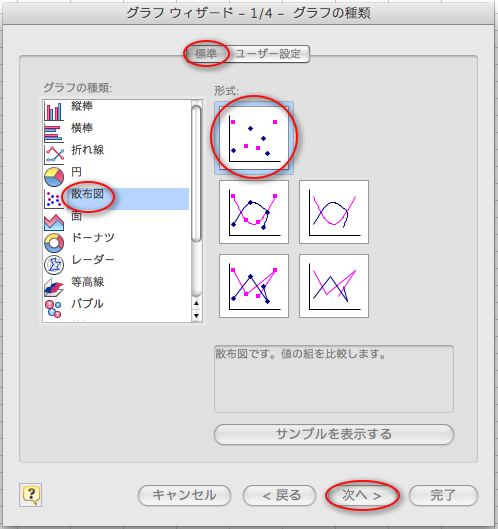The height and width of the screenshot is (529, 498).
Task: Go back with the < 戻る button
Action: coord(279,495)
